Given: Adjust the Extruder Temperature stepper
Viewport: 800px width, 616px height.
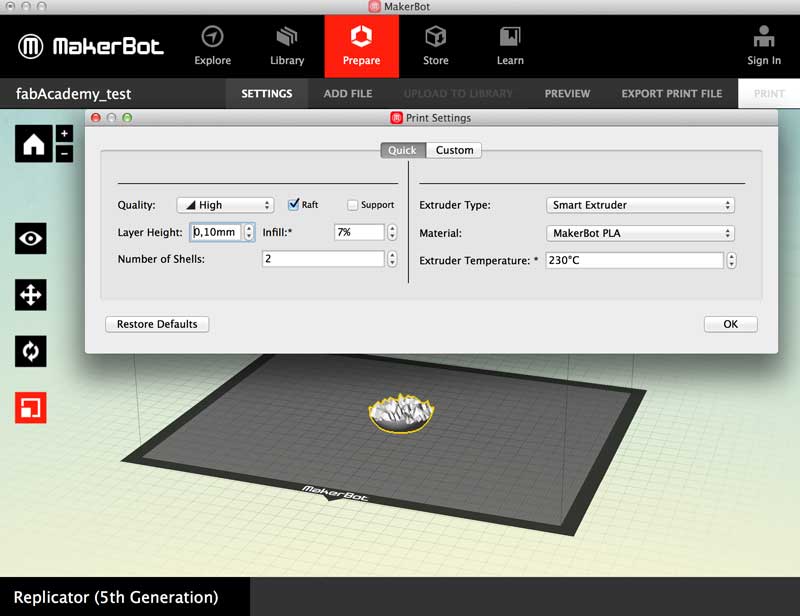Looking at the screenshot, I should pos(732,260).
